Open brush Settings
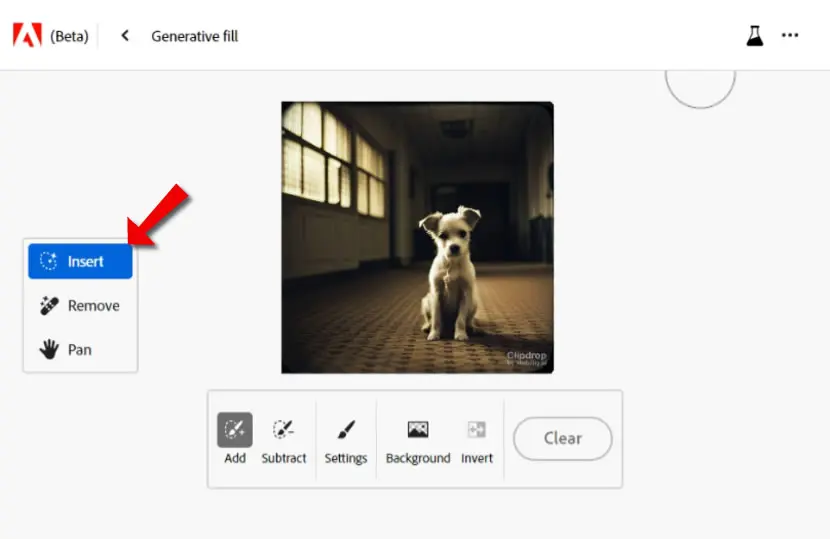 [346, 429]
